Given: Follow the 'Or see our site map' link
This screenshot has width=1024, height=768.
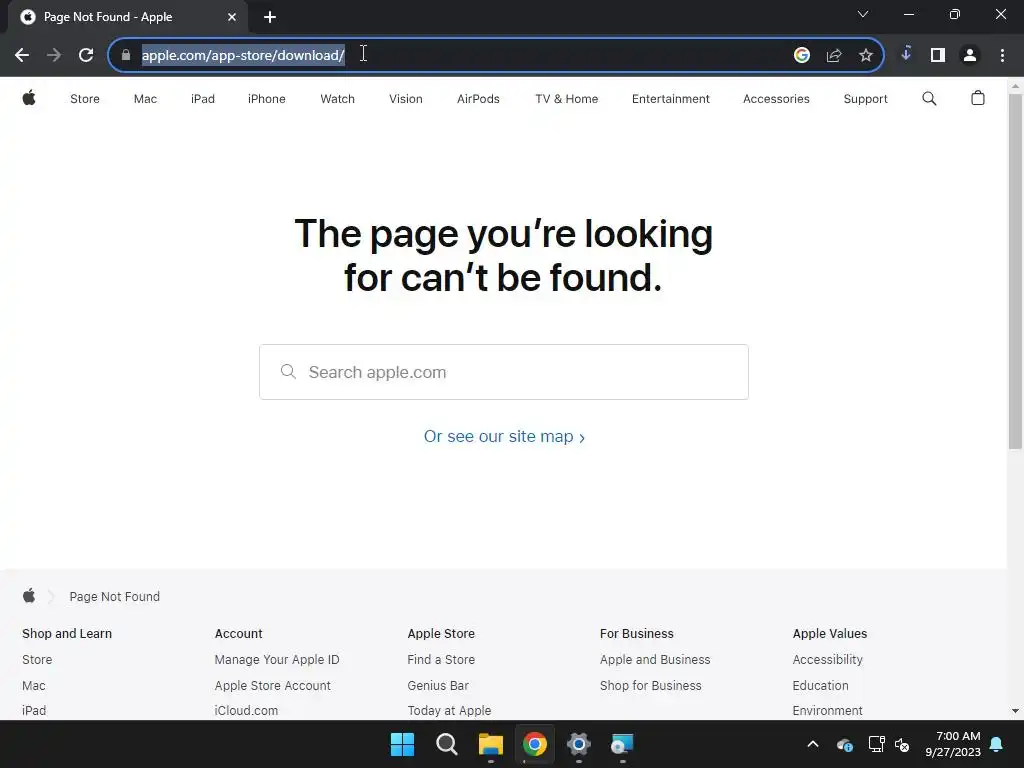Looking at the screenshot, I should point(504,436).
